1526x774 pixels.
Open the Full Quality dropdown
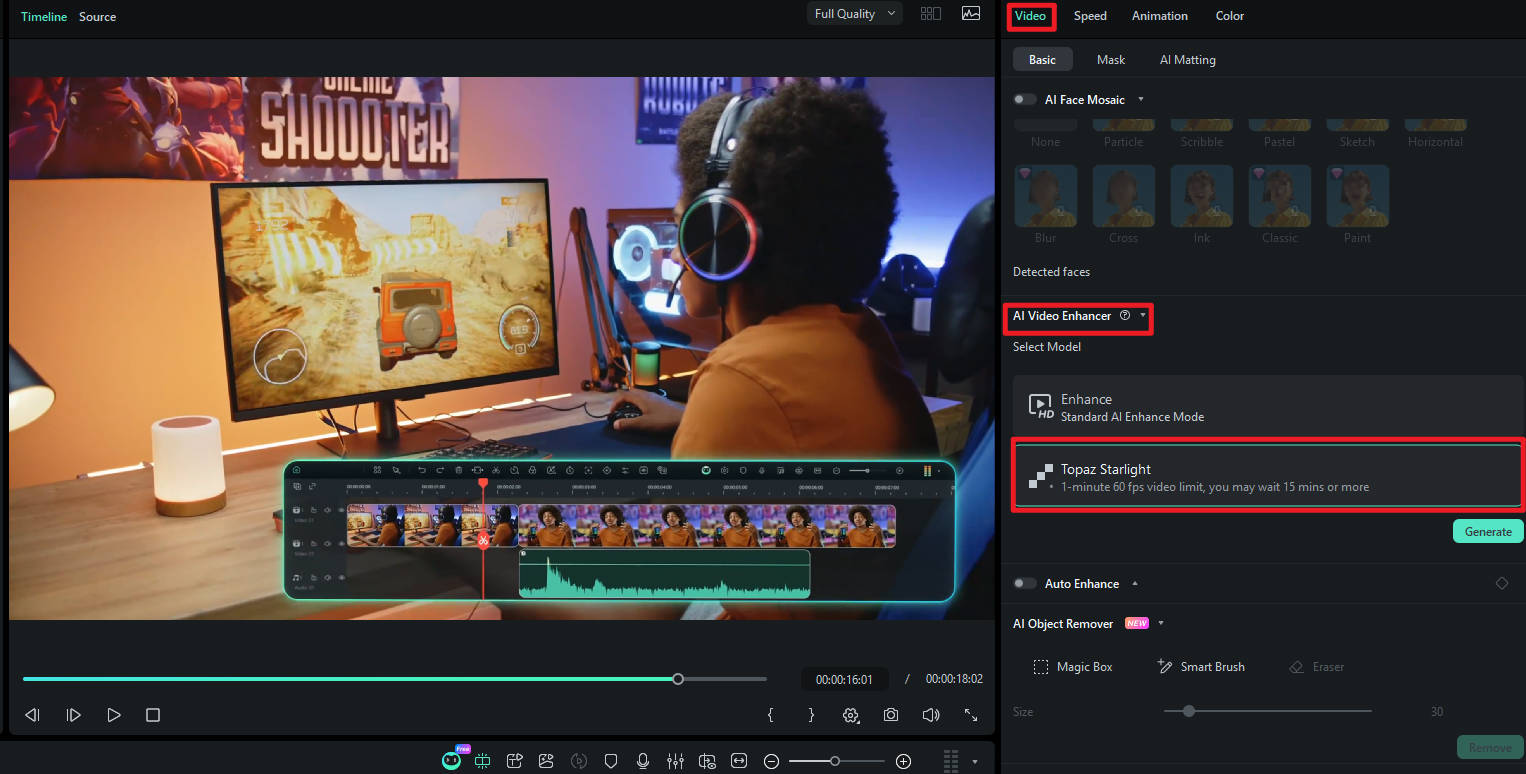[855, 14]
